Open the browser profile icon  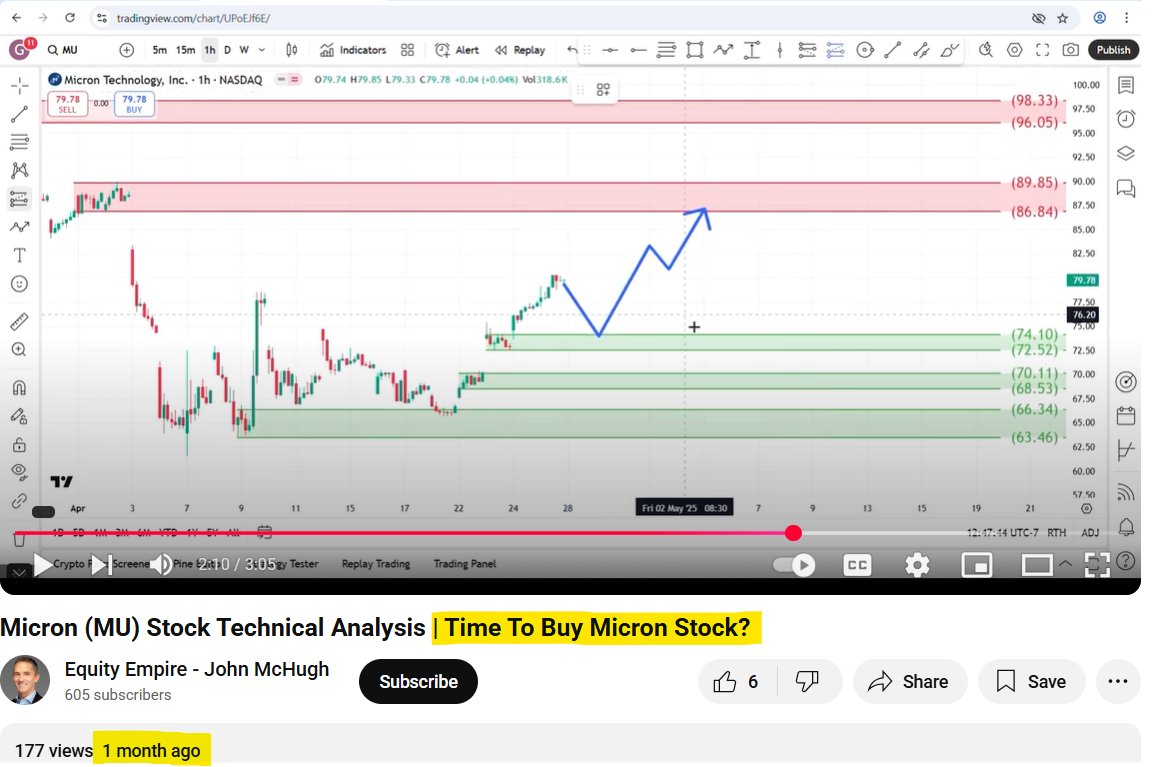click(1100, 18)
